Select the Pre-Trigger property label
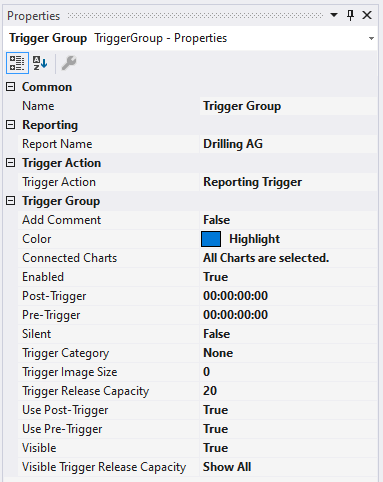Viewport: 383px width, 482px height. (51, 315)
